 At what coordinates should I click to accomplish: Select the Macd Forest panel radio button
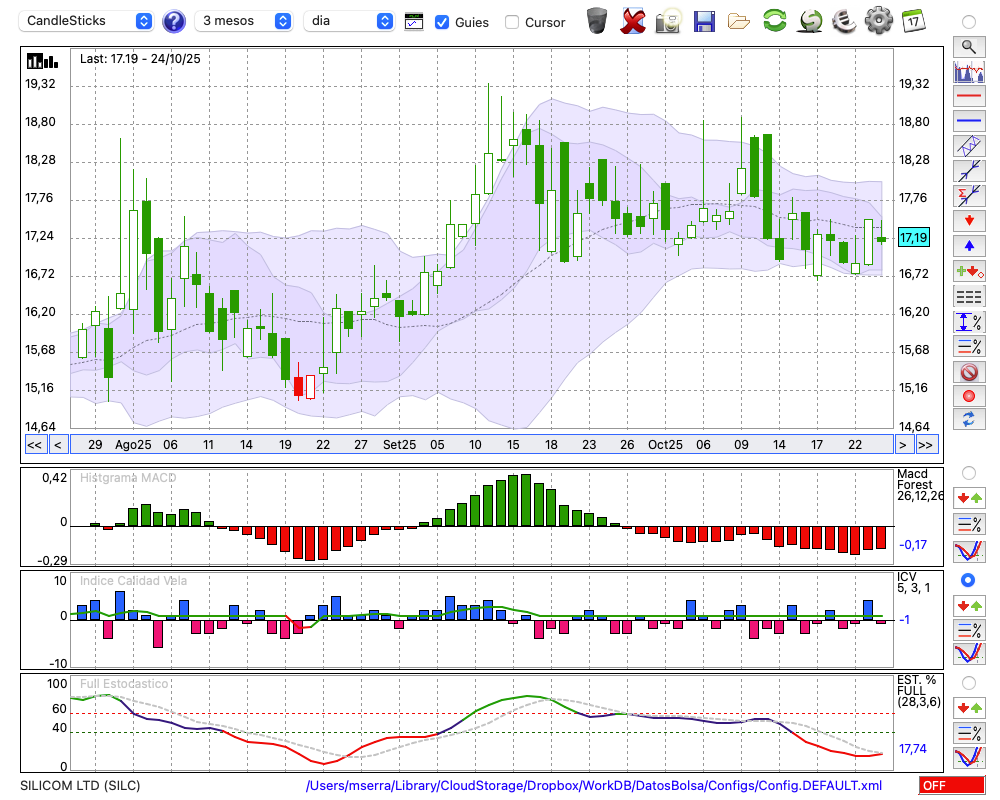pyautogui.click(x=968, y=472)
